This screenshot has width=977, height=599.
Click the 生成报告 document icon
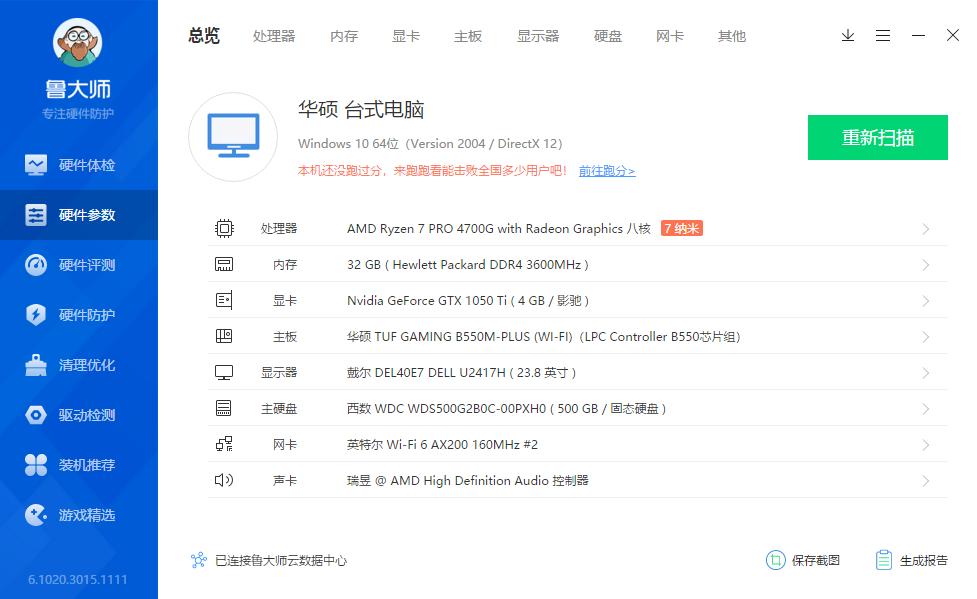(x=882, y=561)
